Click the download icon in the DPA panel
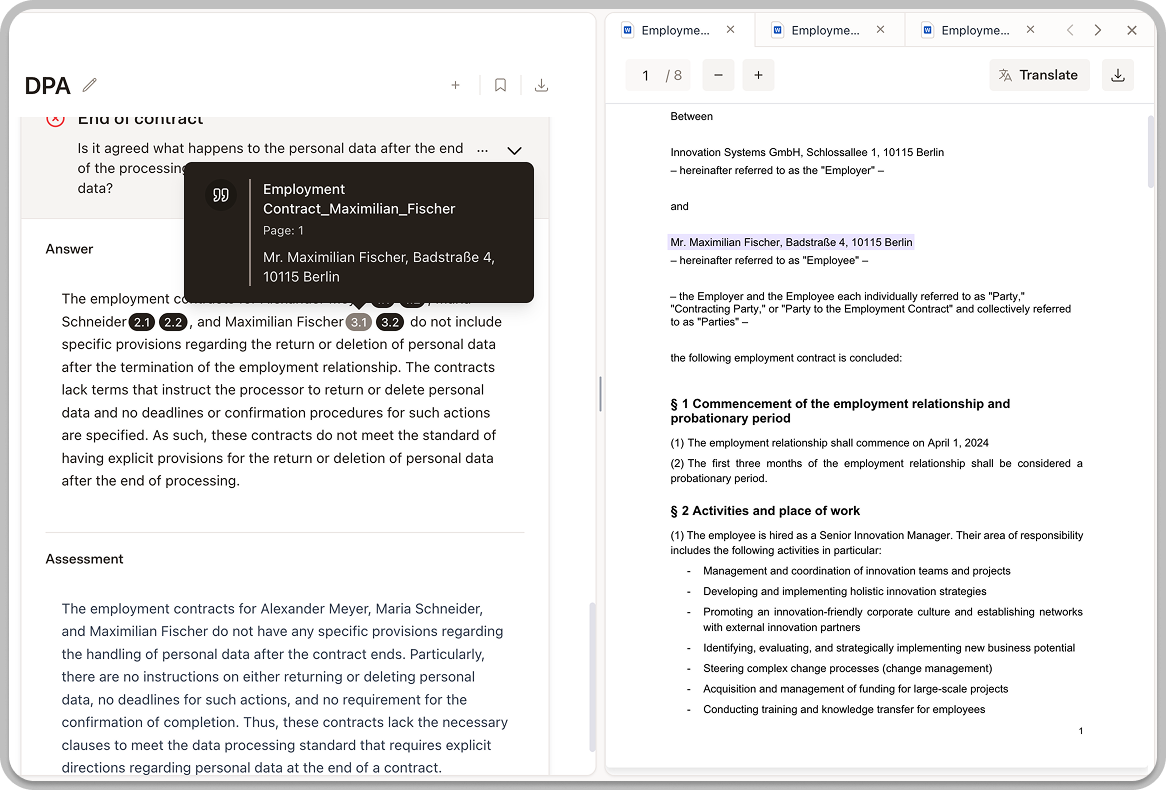Image resolution: width=1166 pixels, height=790 pixels. pos(541,85)
